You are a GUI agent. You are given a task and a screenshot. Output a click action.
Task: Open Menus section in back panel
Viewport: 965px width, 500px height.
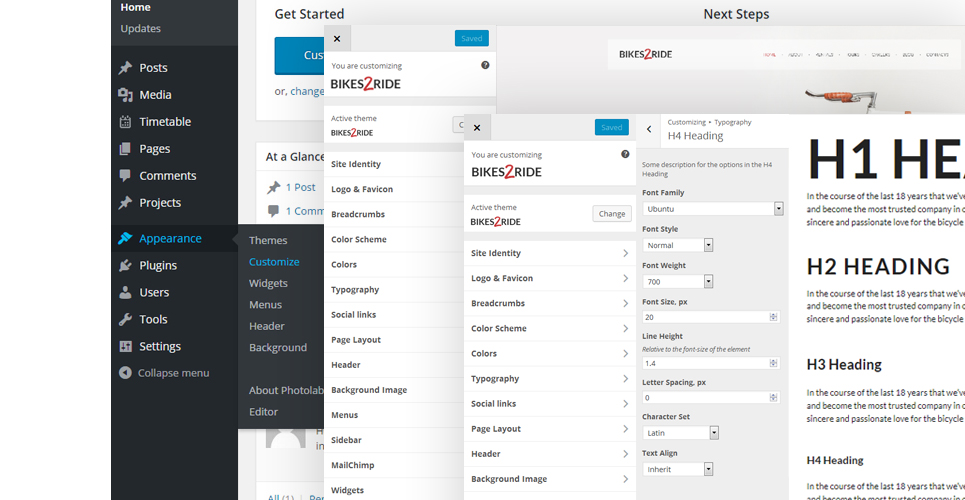click(x=394, y=415)
